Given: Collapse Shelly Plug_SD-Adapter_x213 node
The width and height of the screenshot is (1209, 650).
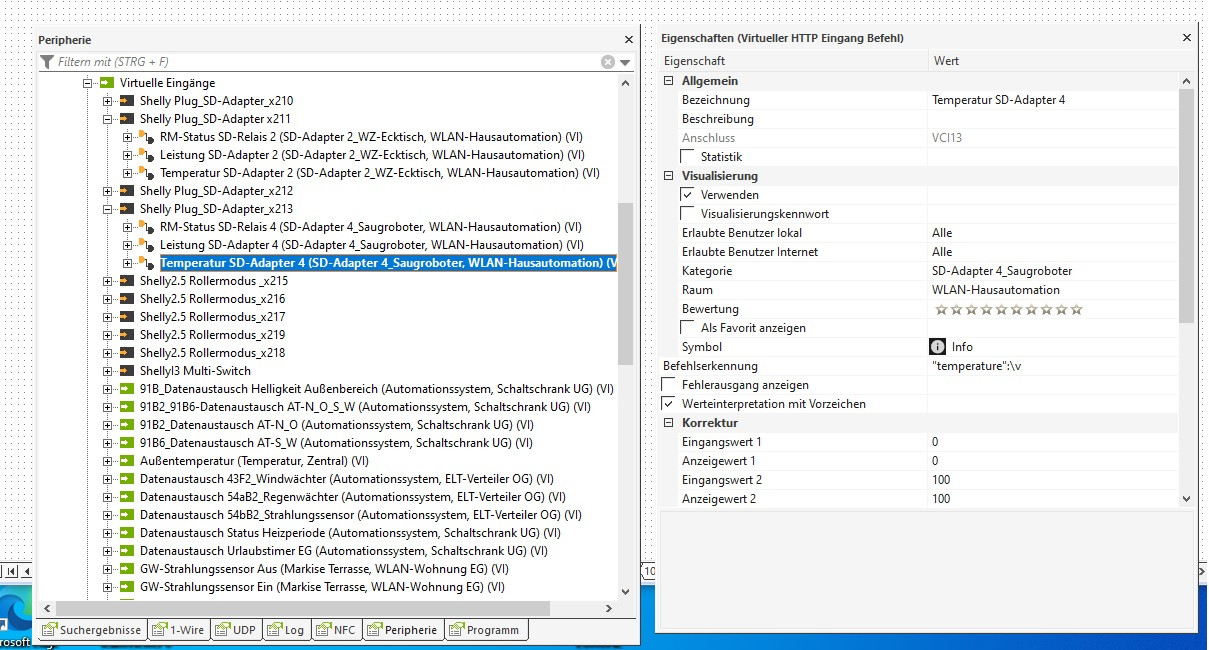Looking at the screenshot, I should coord(107,209).
